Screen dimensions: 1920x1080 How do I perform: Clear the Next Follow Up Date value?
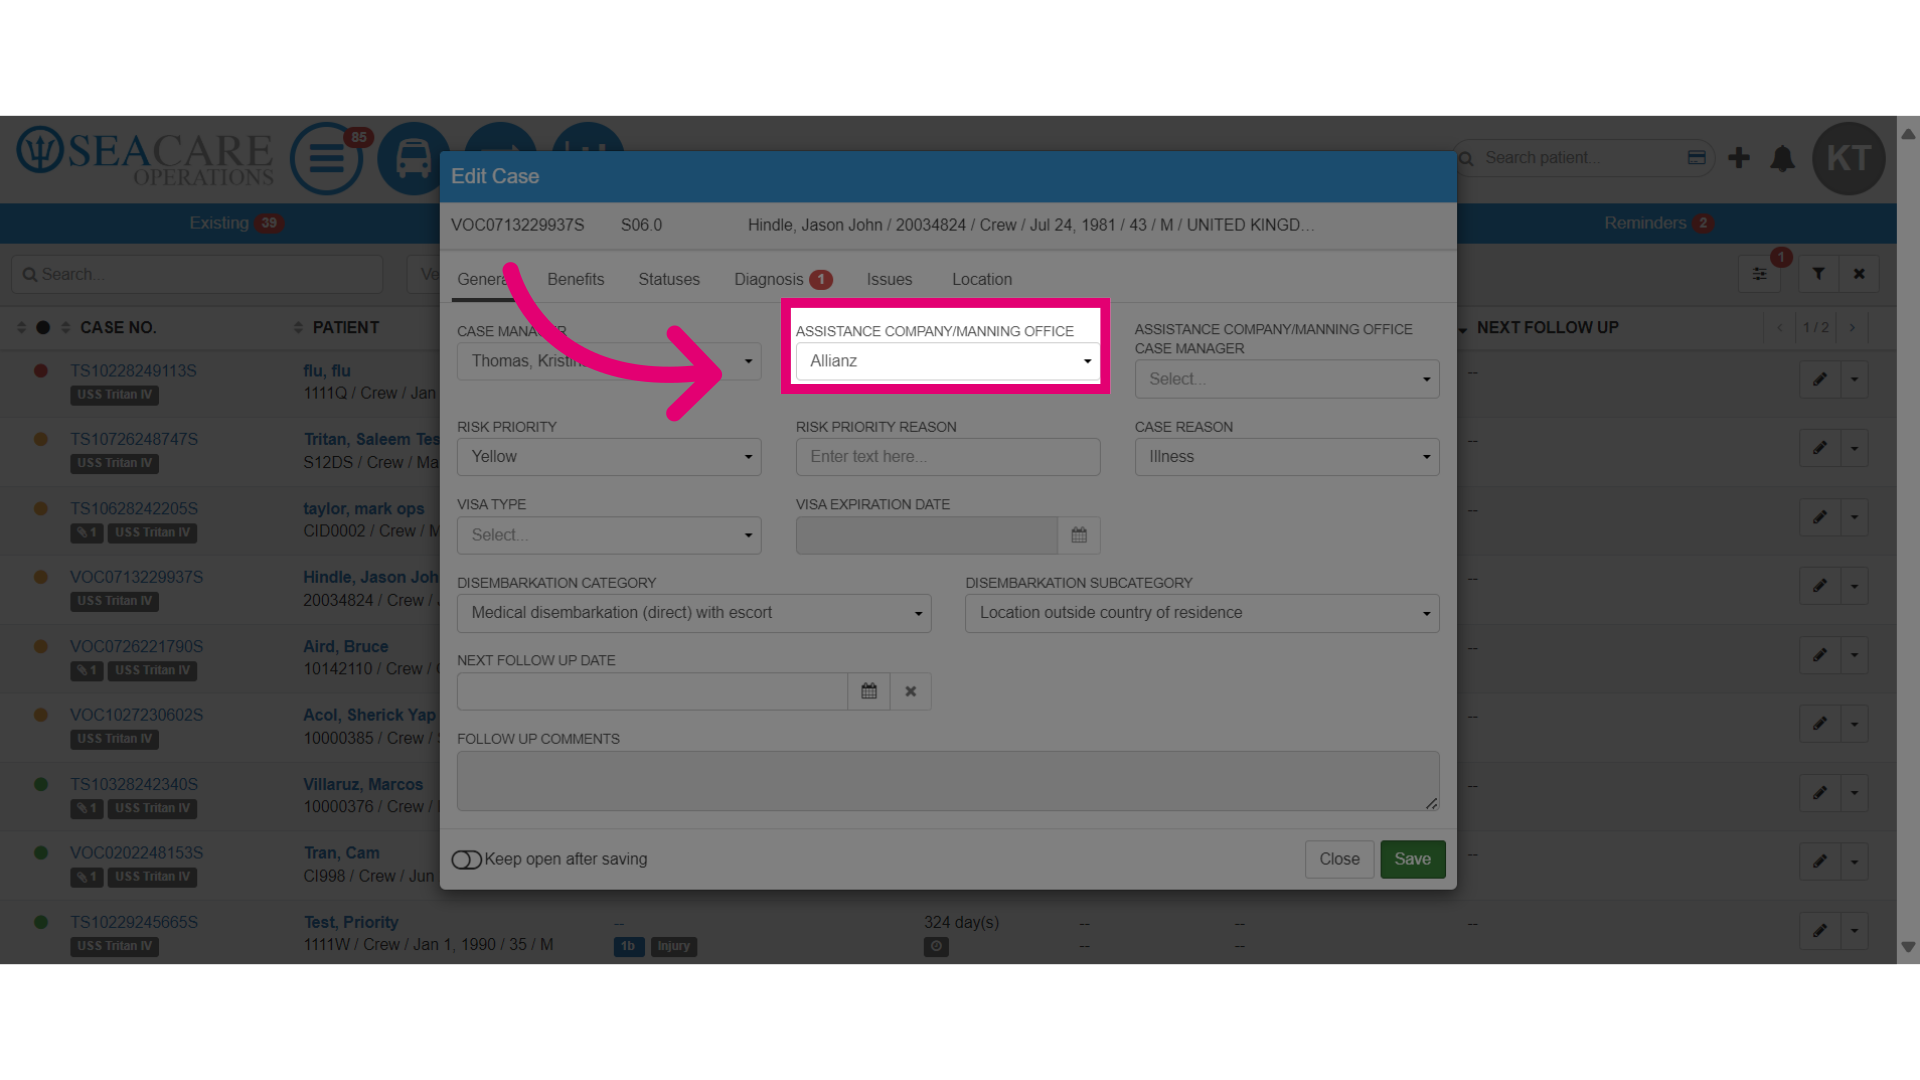click(x=911, y=691)
